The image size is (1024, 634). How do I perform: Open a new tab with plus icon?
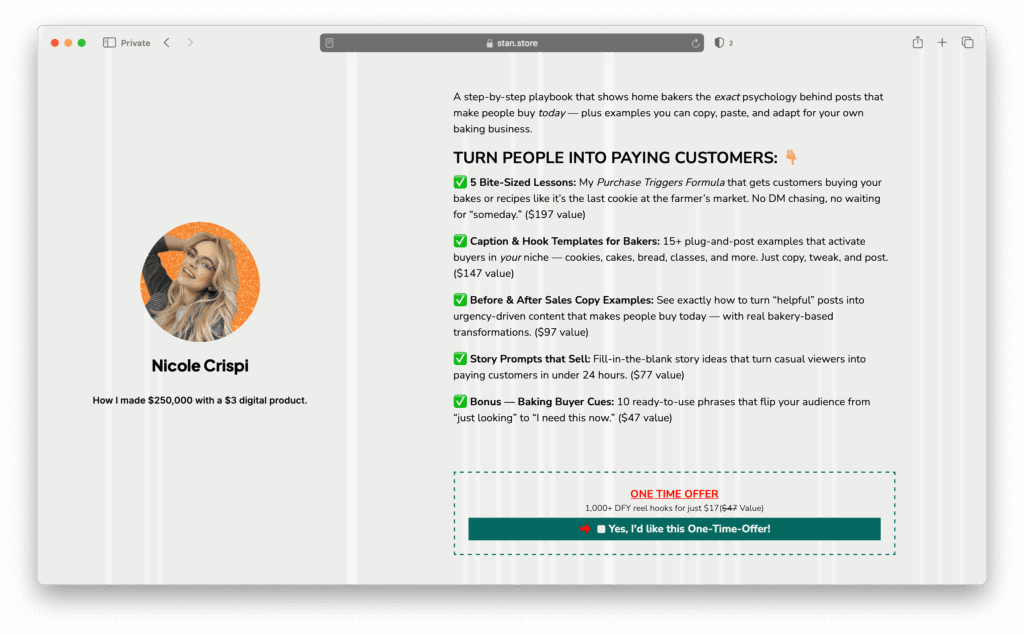(x=942, y=43)
